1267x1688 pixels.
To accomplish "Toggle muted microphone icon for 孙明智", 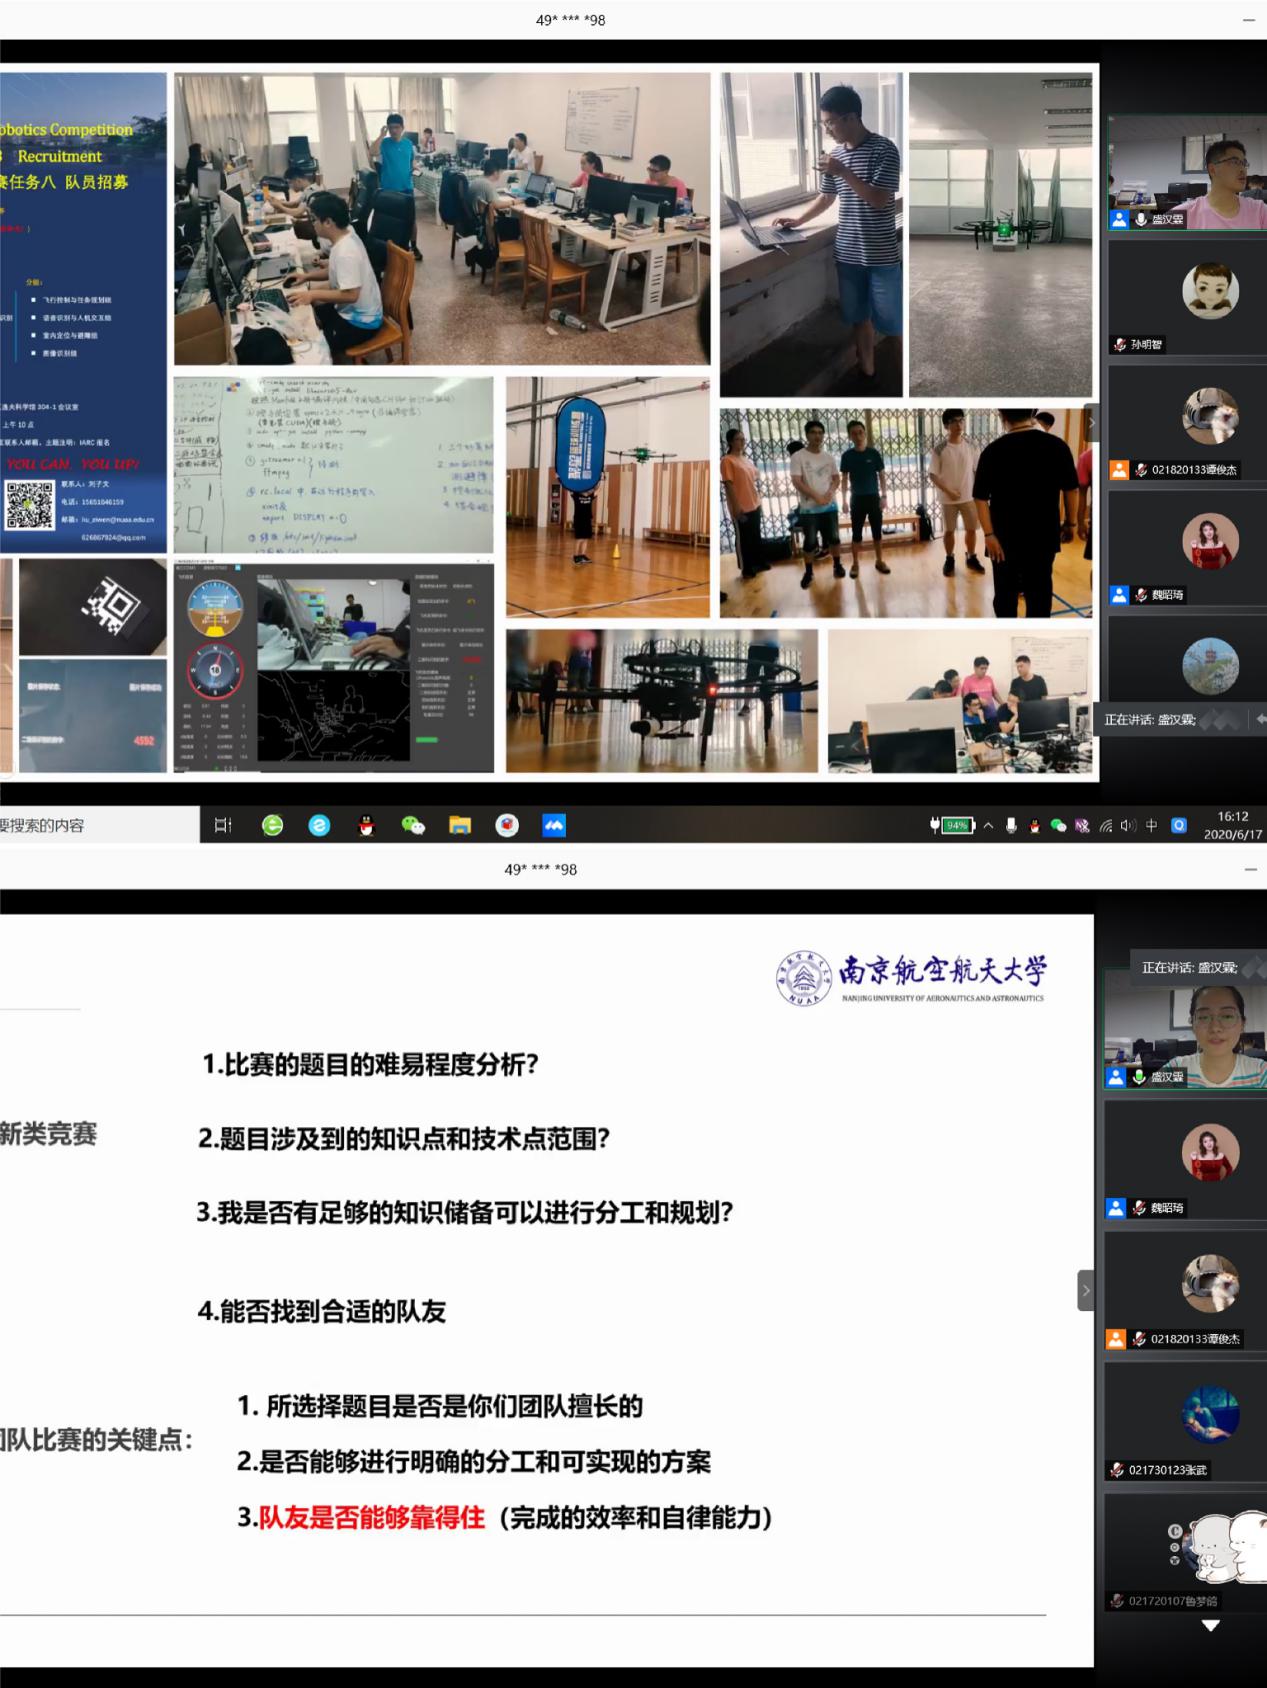I will [1119, 345].
